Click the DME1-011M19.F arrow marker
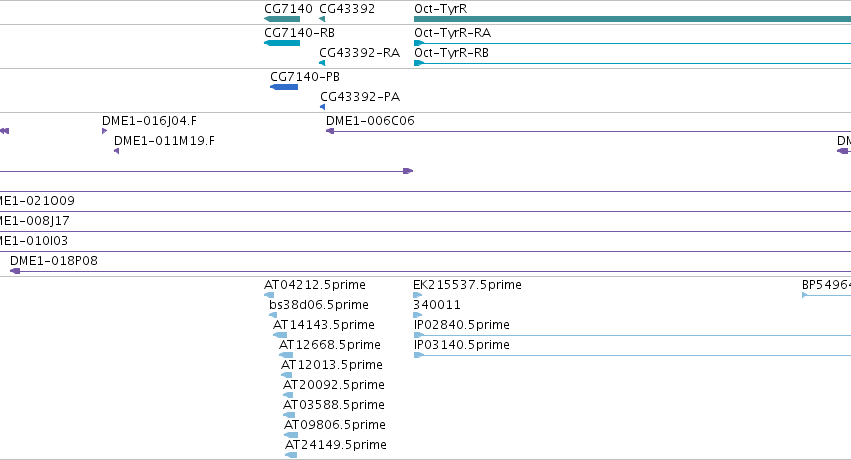 (x=117, y=151)
